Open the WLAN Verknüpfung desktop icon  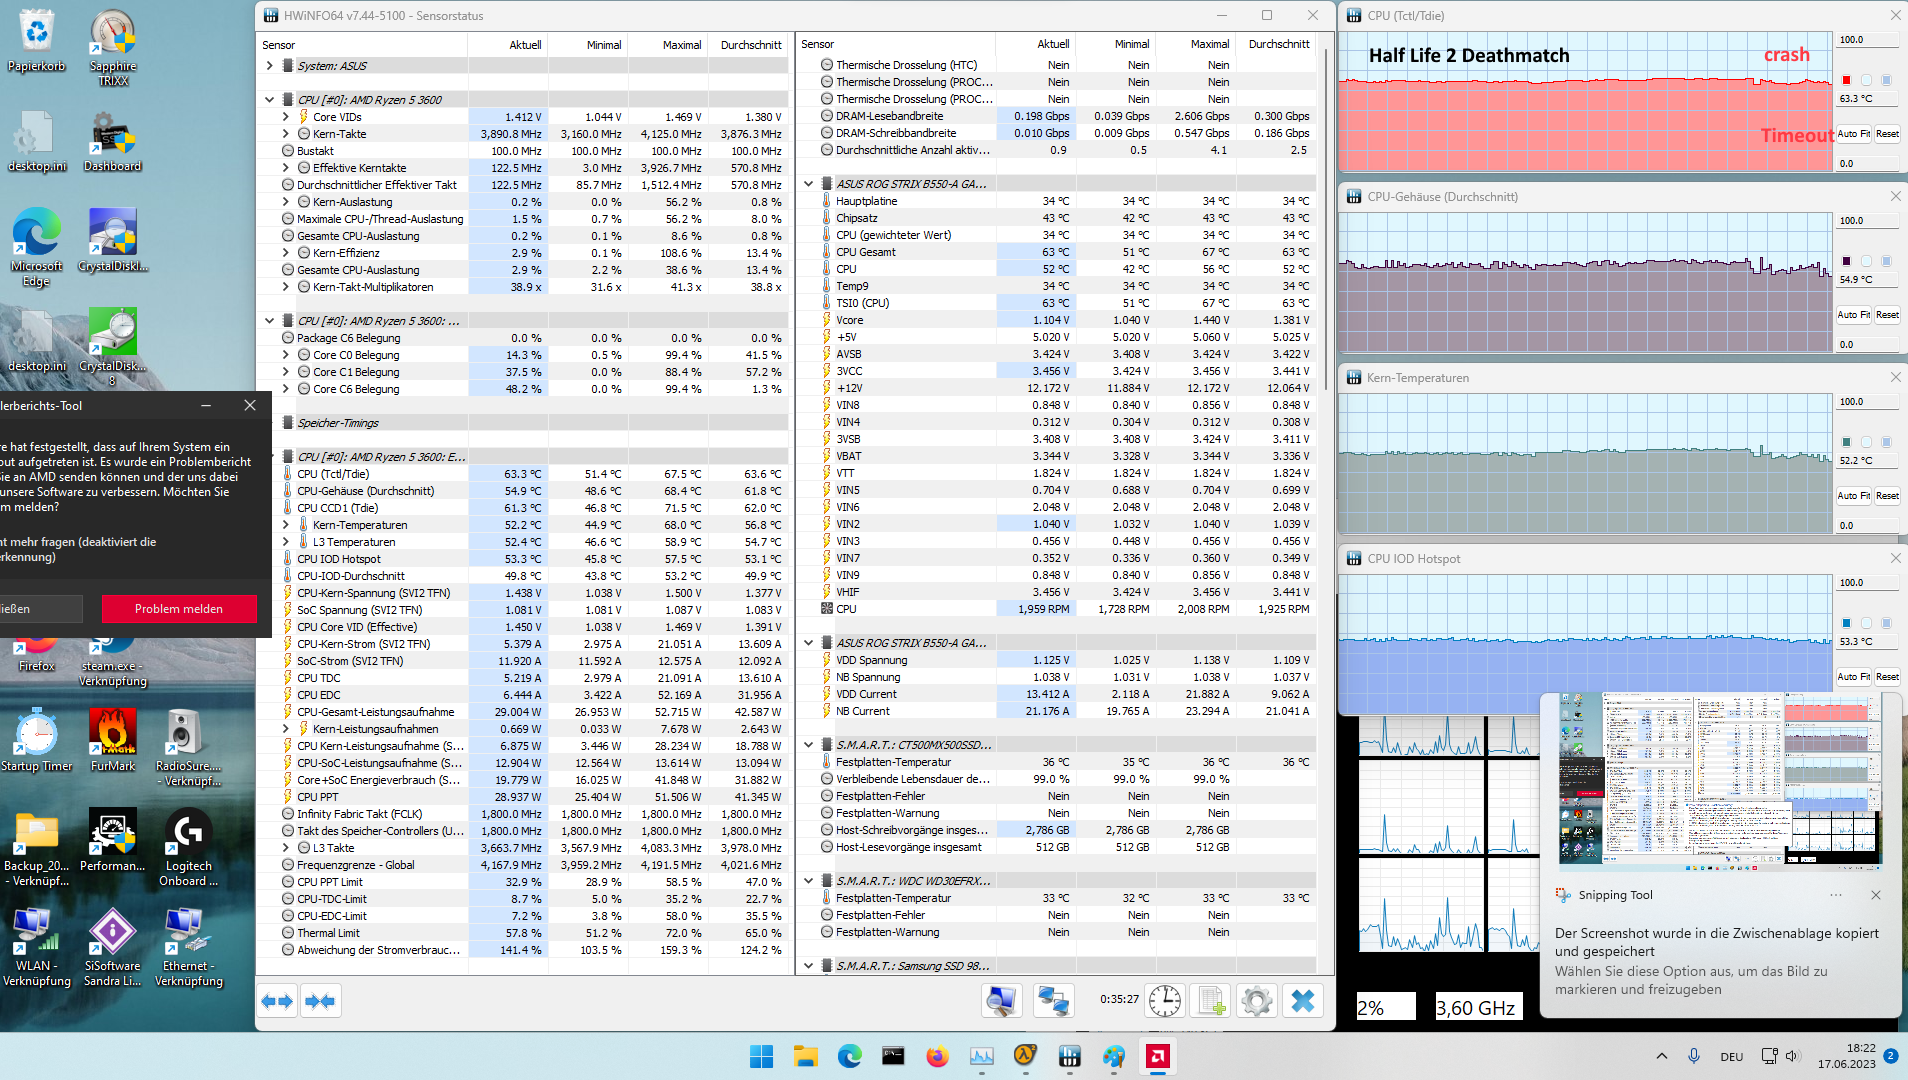tap(37, 948)
